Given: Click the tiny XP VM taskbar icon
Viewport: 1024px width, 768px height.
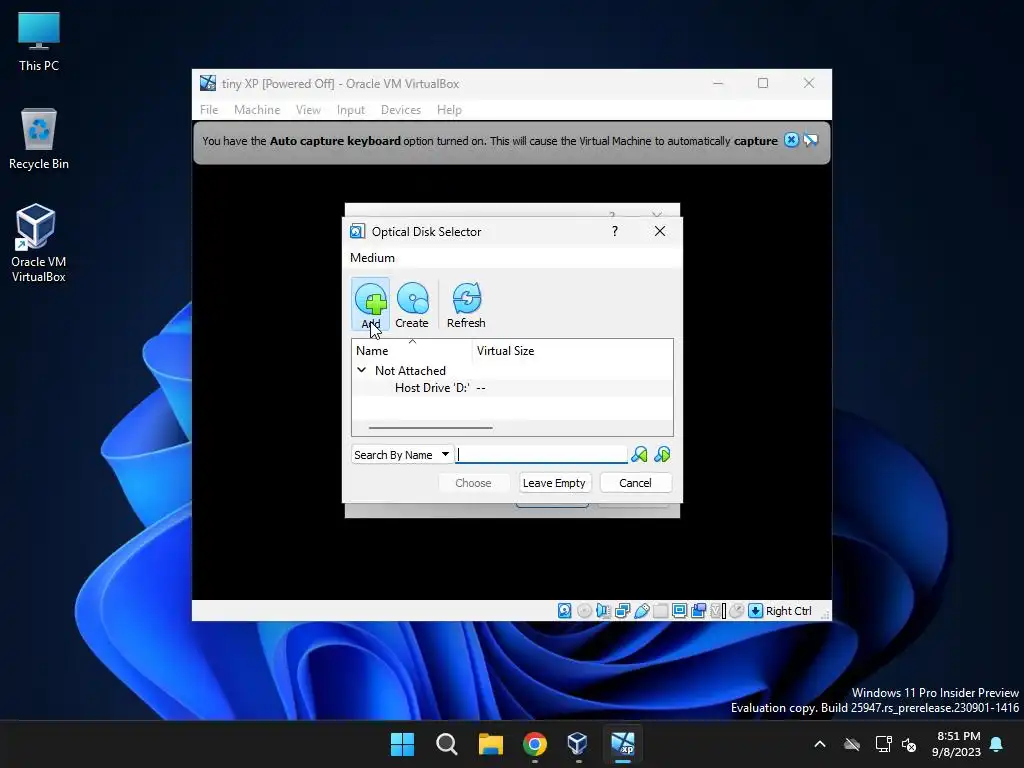Looking at the screenshot, I should (x=622, y=744).
